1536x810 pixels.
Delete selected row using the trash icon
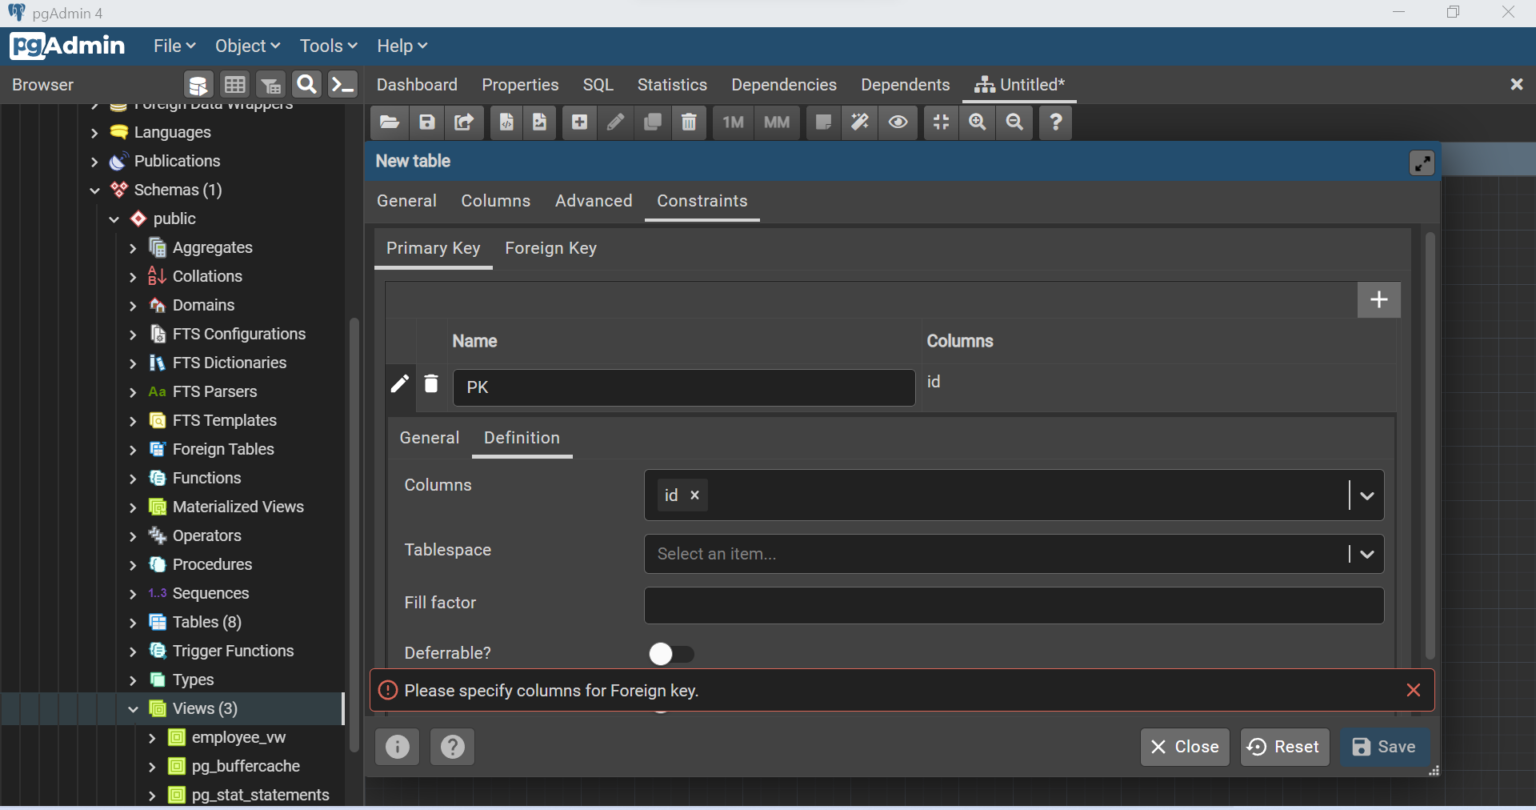pyautogui.click(x=431, y=384)
